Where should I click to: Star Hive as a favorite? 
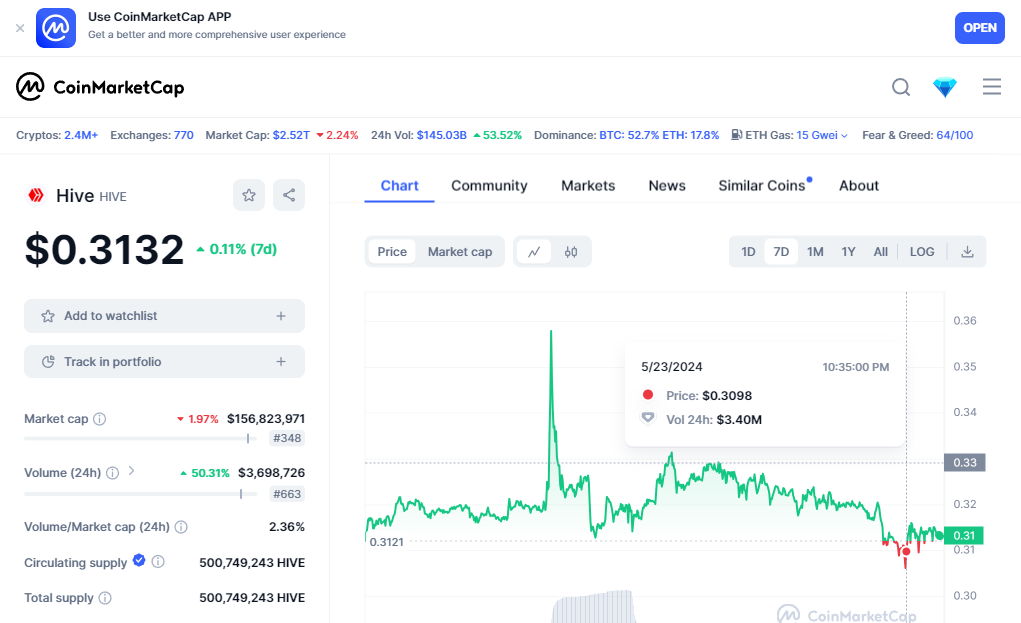pyautogui.click(x=249, y=195)
